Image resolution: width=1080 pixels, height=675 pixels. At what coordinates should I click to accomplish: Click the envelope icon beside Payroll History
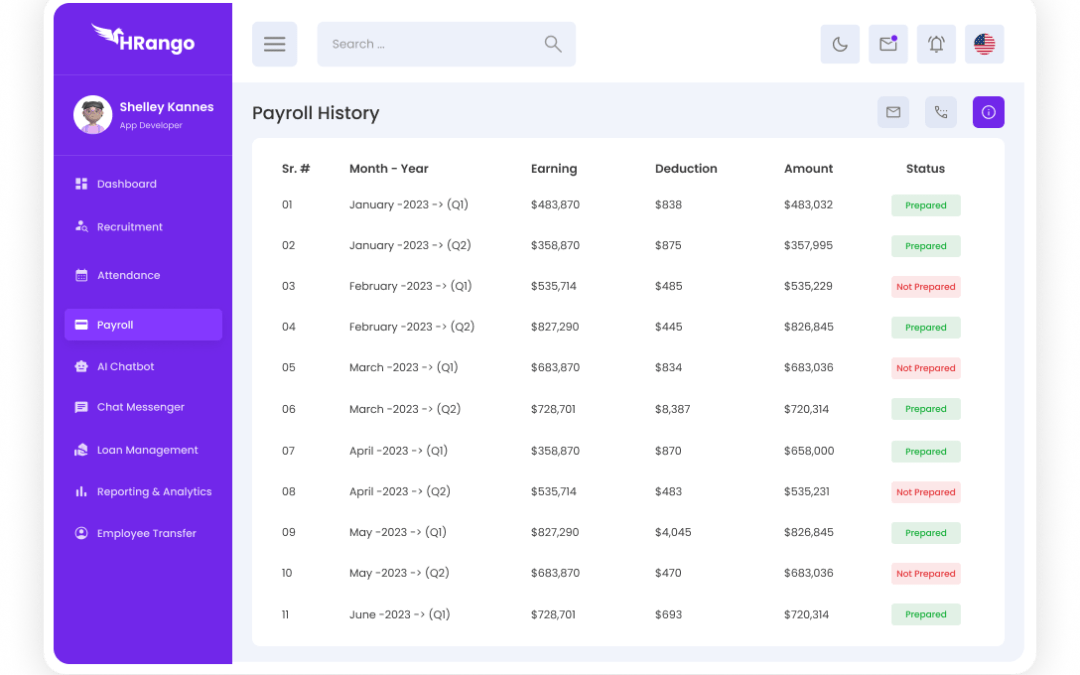[x=893, y=112]
